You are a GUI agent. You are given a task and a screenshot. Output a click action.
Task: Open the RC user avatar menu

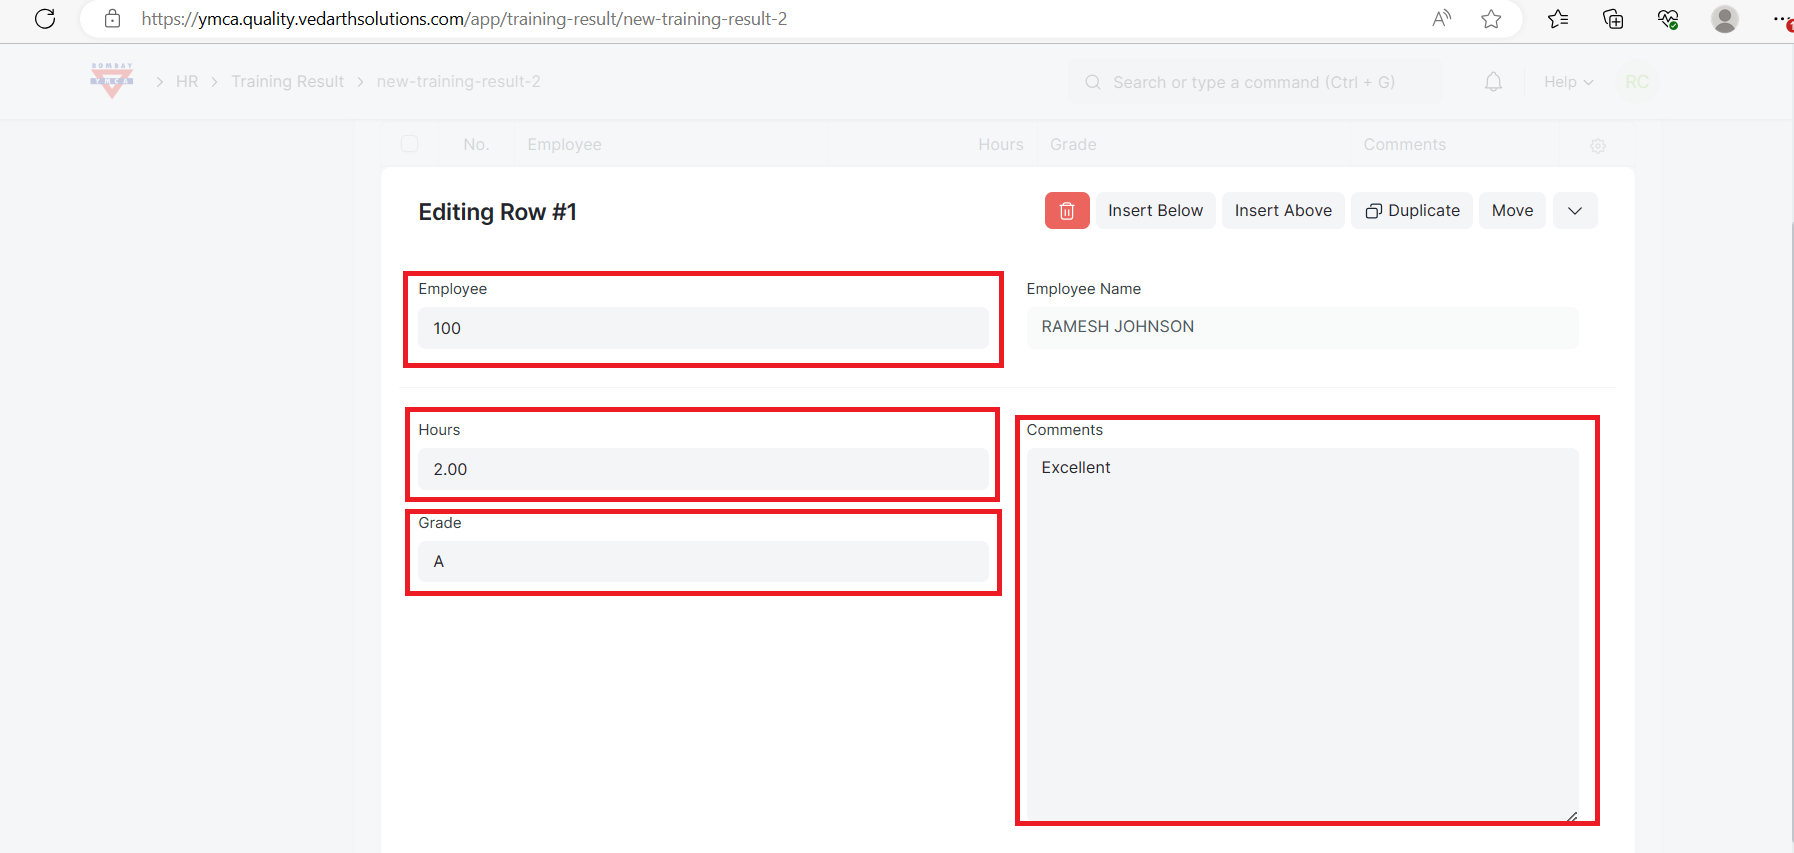point(1636,82)
